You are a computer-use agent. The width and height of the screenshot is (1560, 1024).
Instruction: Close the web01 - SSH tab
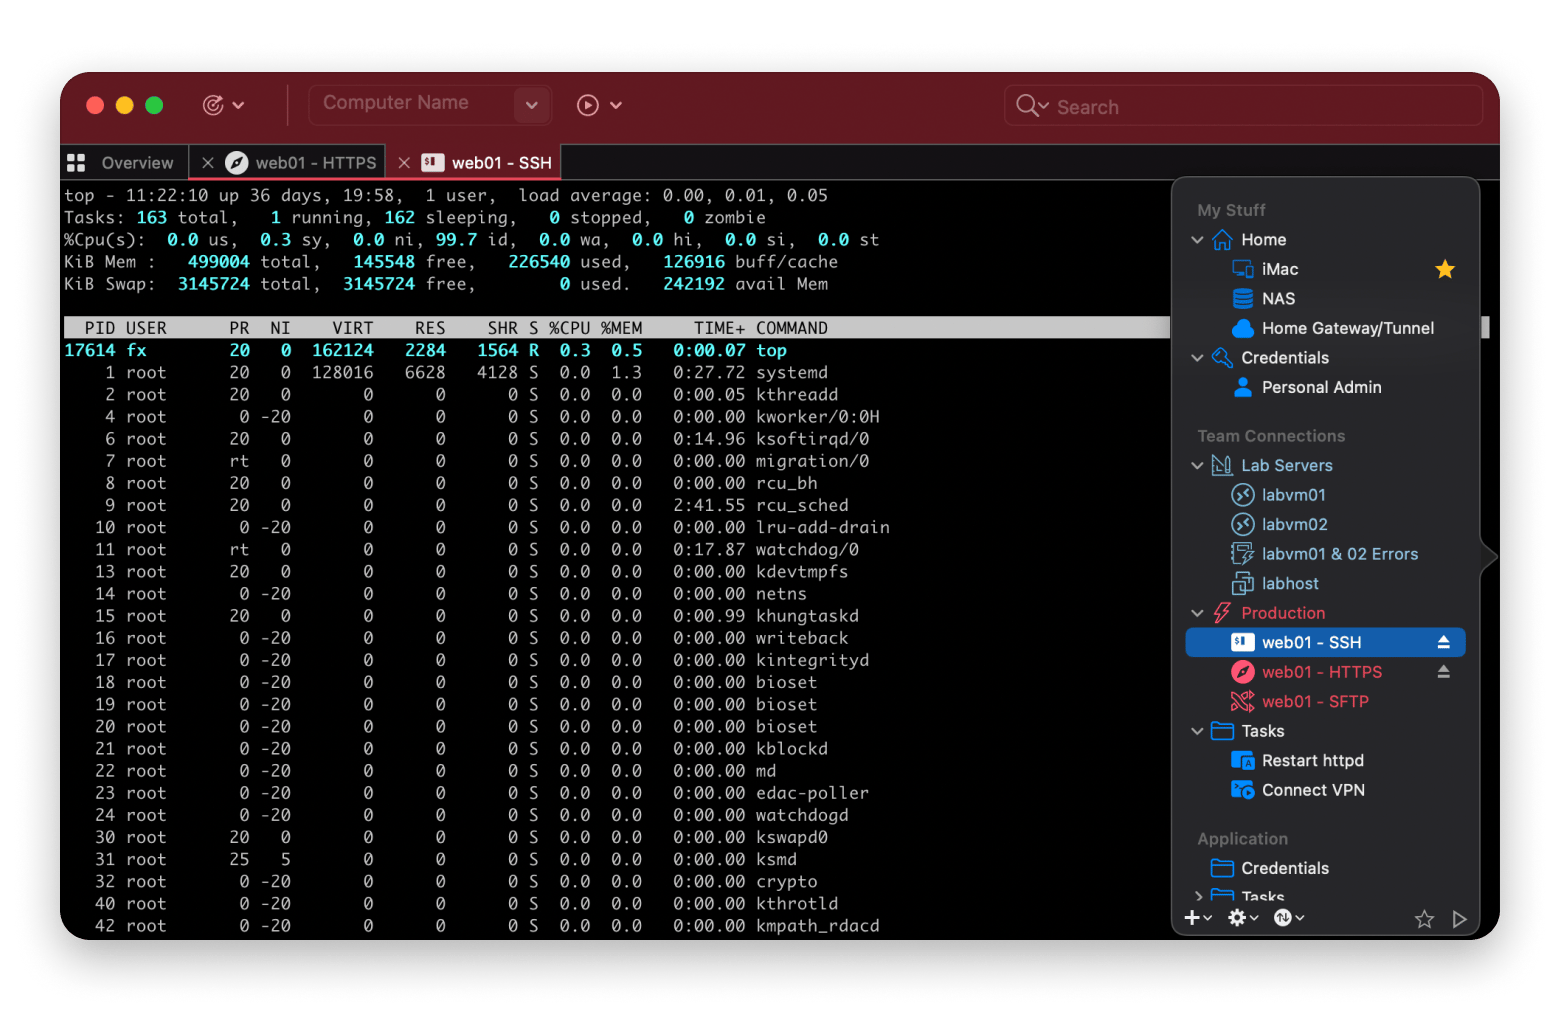click(404, 163)
